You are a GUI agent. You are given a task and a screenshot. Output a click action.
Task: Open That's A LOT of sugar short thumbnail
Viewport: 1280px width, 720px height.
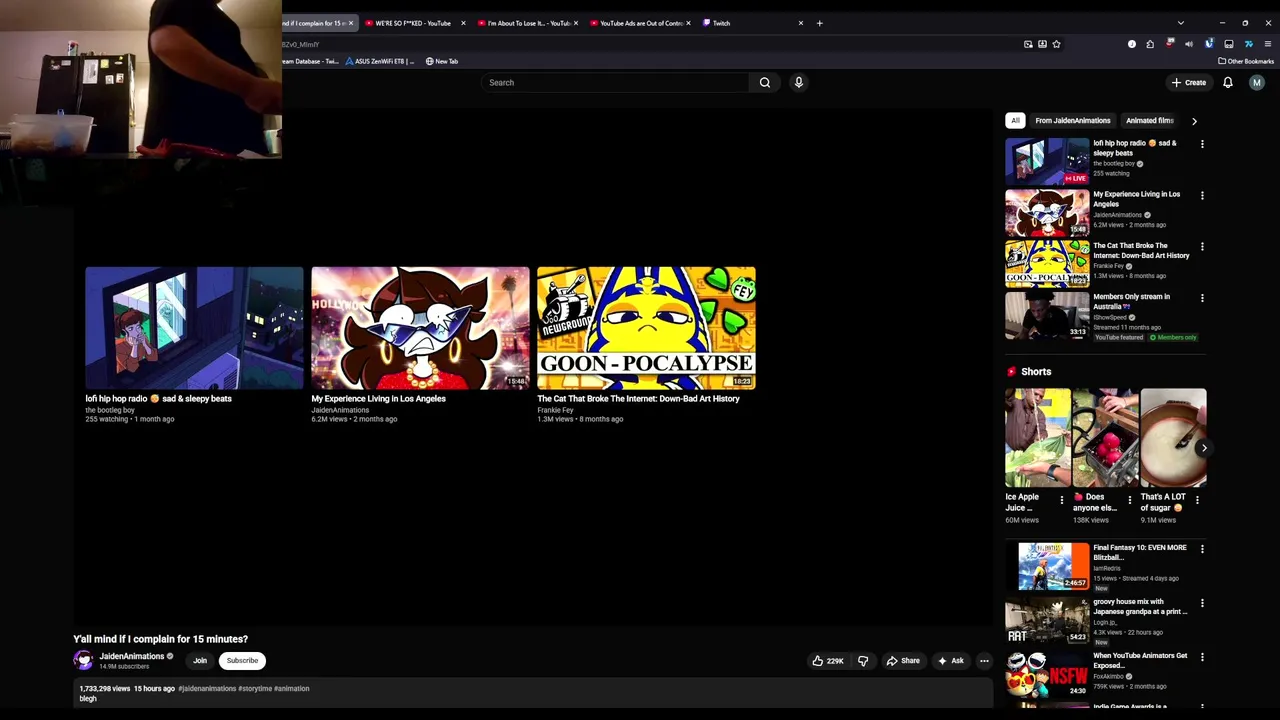tap(1174, 438)
